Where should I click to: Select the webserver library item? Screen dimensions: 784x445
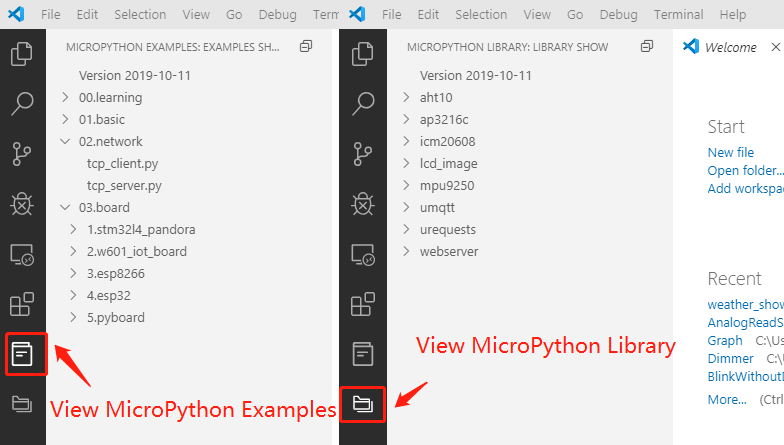click(449, 252)
